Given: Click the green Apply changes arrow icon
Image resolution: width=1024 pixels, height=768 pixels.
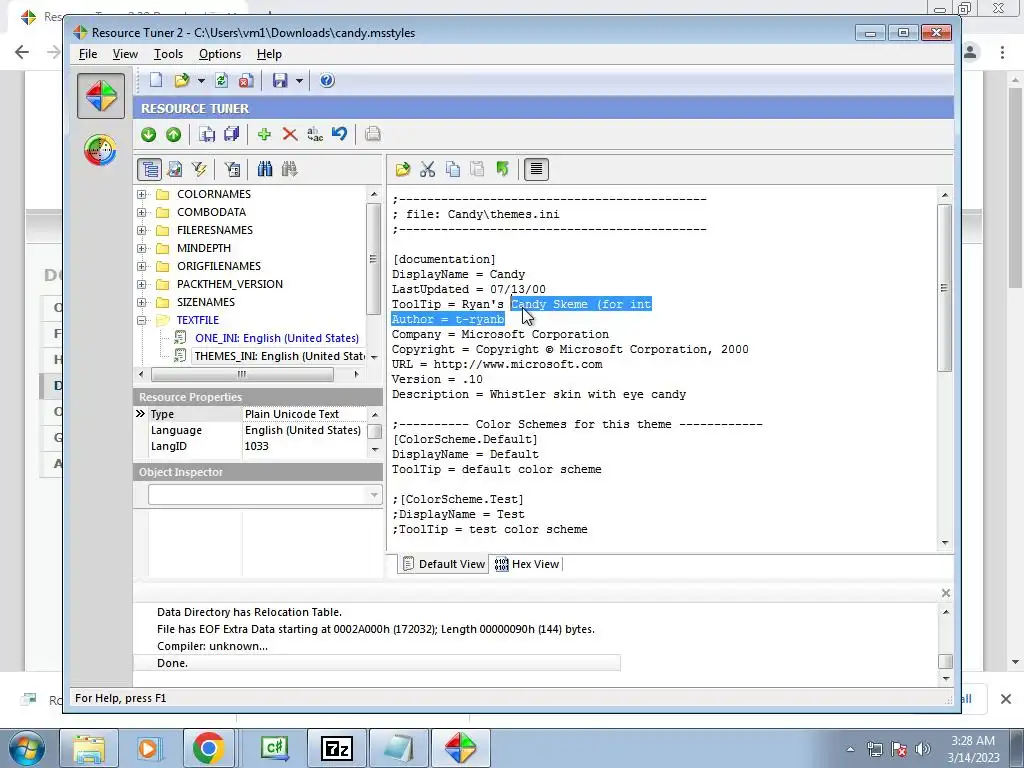Looking at the screenshot, I should pyautogui.click(x=502, y=169).
